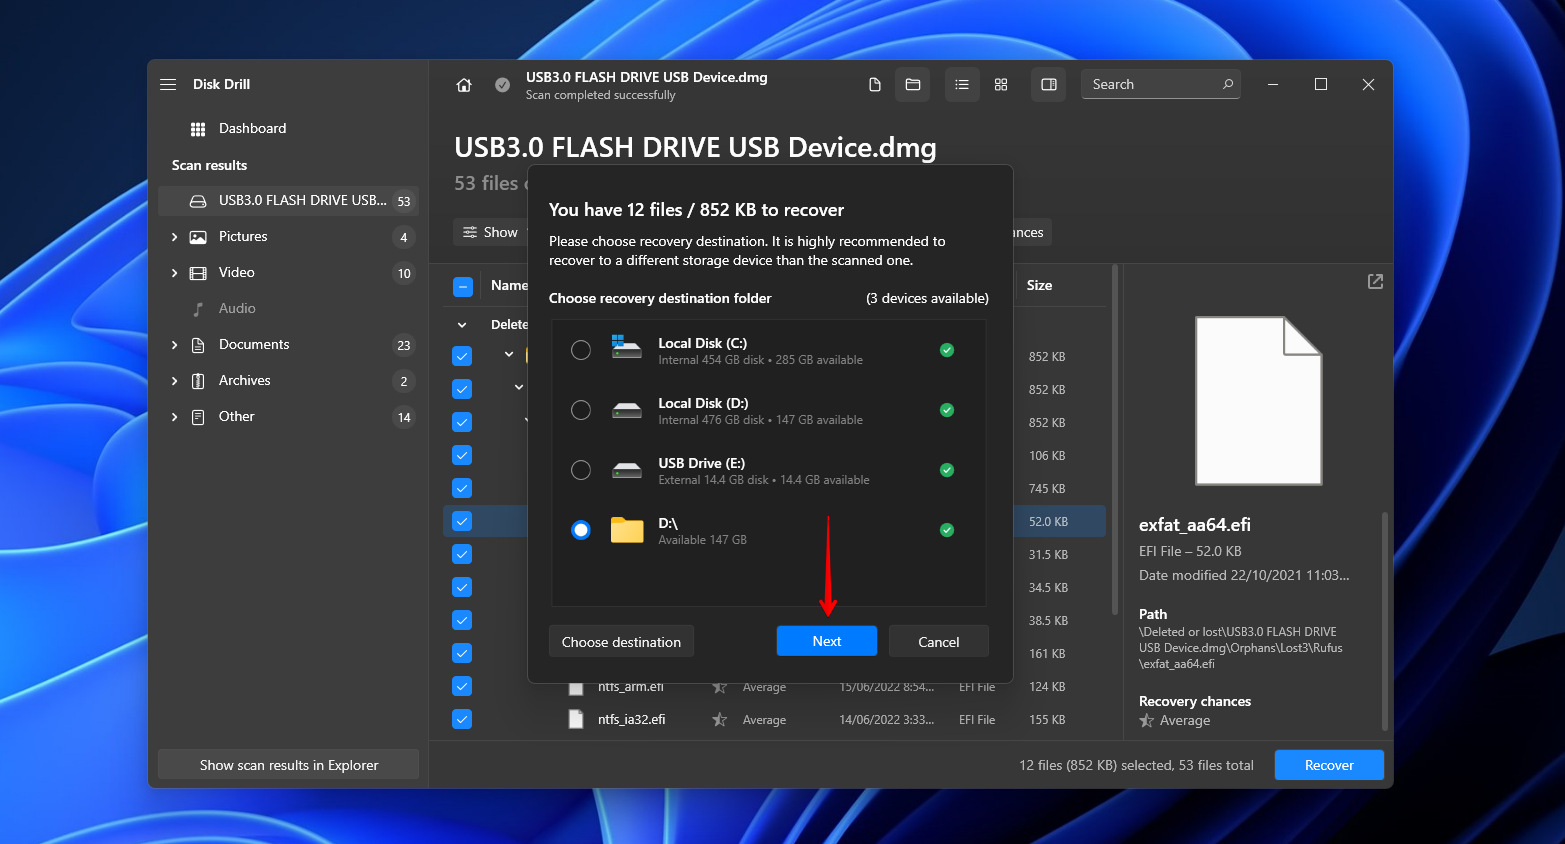Click the Size column header
The image size is (1565, 844).
click(x=1040, y=286)
